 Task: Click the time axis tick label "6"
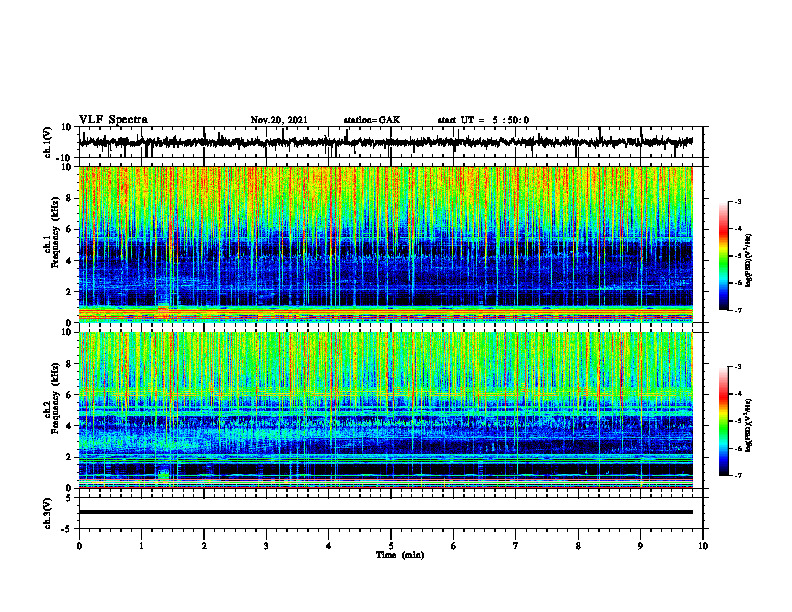point(454,546)
